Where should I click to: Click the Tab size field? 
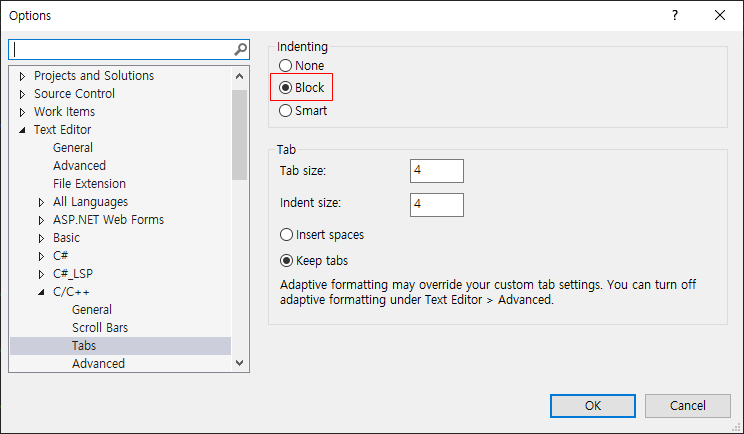click(437, 171)
